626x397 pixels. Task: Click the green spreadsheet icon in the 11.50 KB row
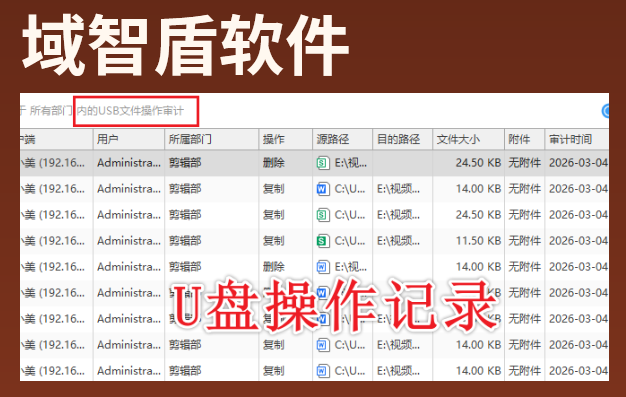(x=323, y=241)
